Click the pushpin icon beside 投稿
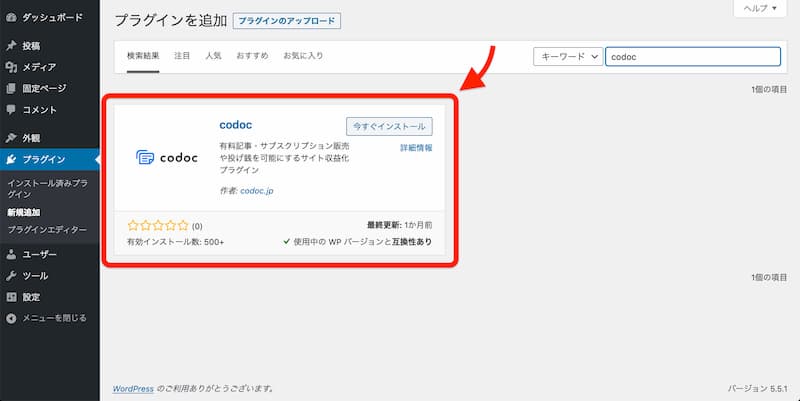Screen dimensions: 800x401 tap(11, 46)
